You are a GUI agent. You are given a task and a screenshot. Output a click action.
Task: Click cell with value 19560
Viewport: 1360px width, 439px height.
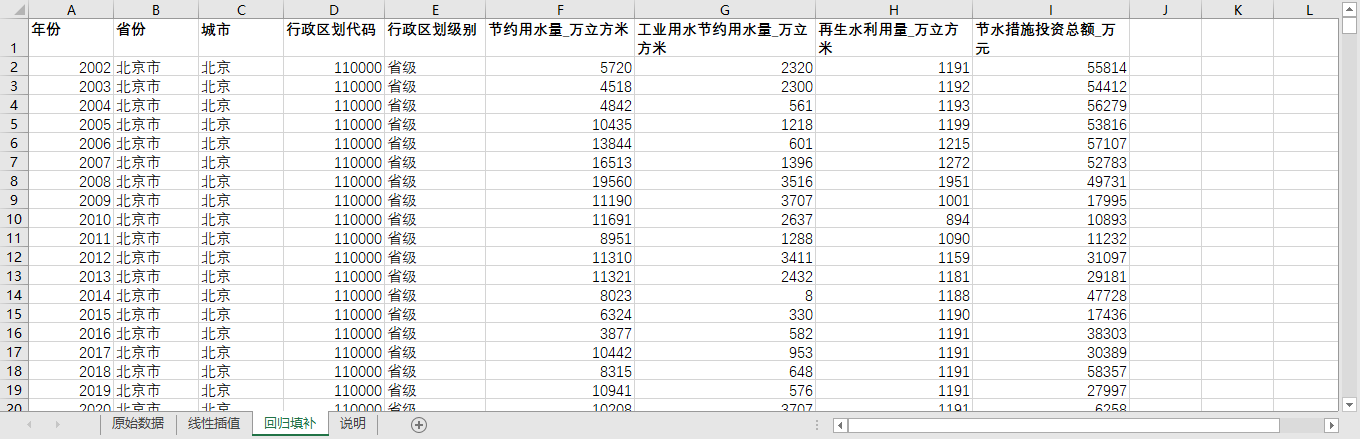560,182
